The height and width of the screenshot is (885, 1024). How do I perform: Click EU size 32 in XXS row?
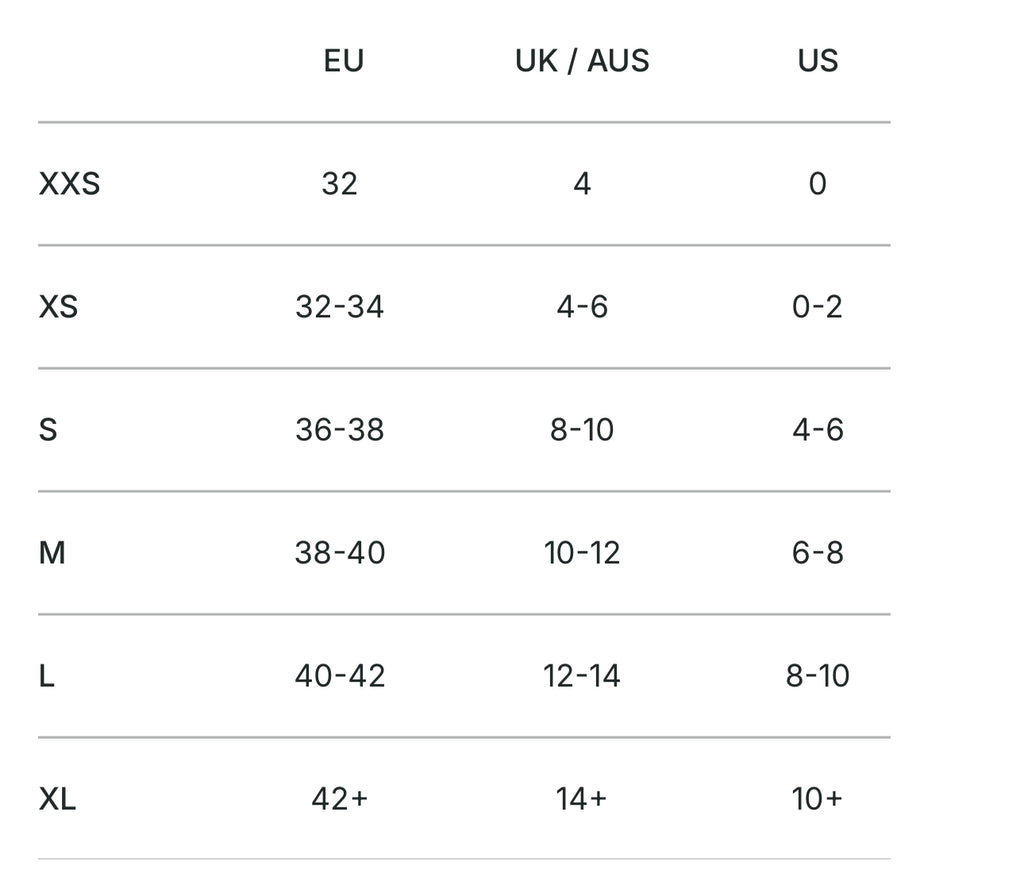340,184
